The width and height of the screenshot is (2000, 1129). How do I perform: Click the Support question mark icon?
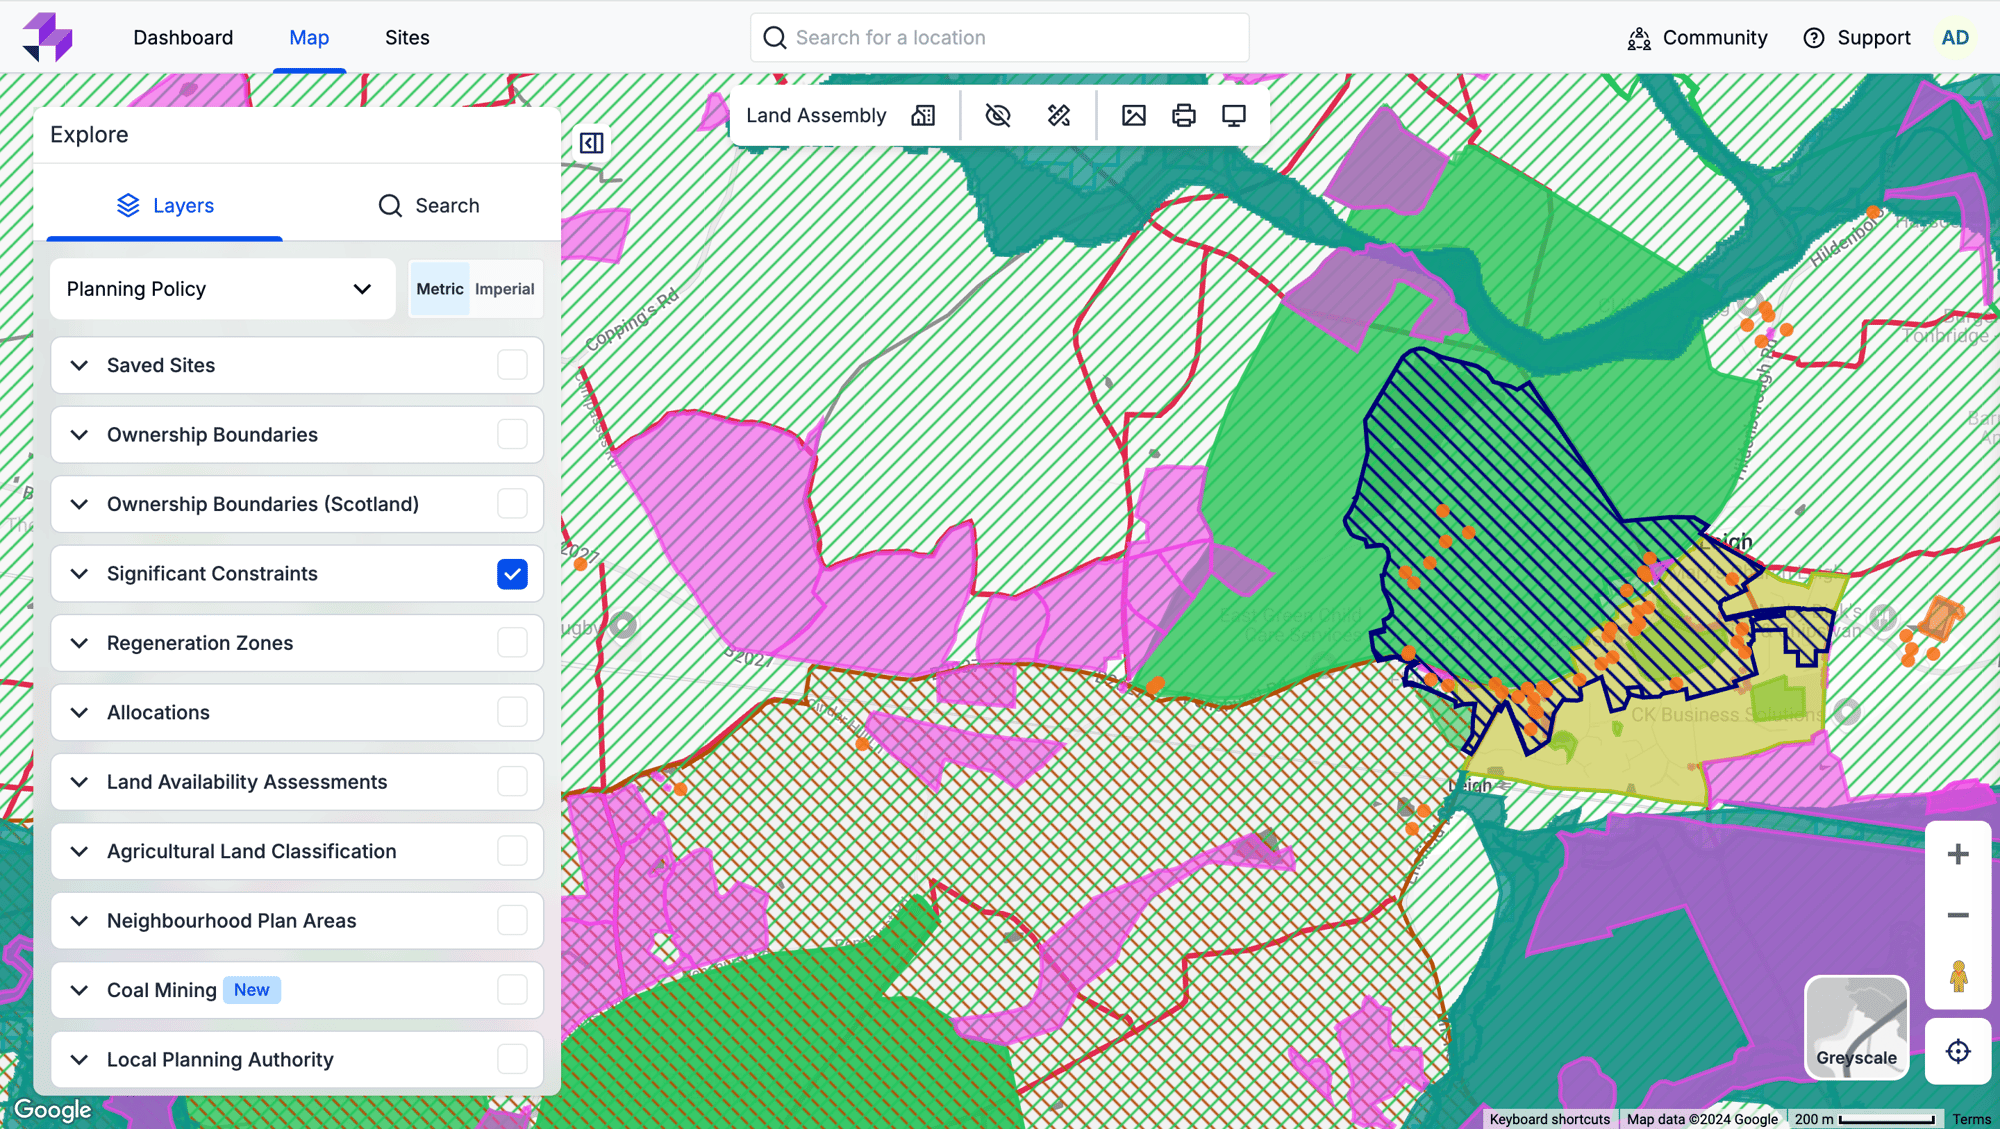click(x=1814, y=38)
